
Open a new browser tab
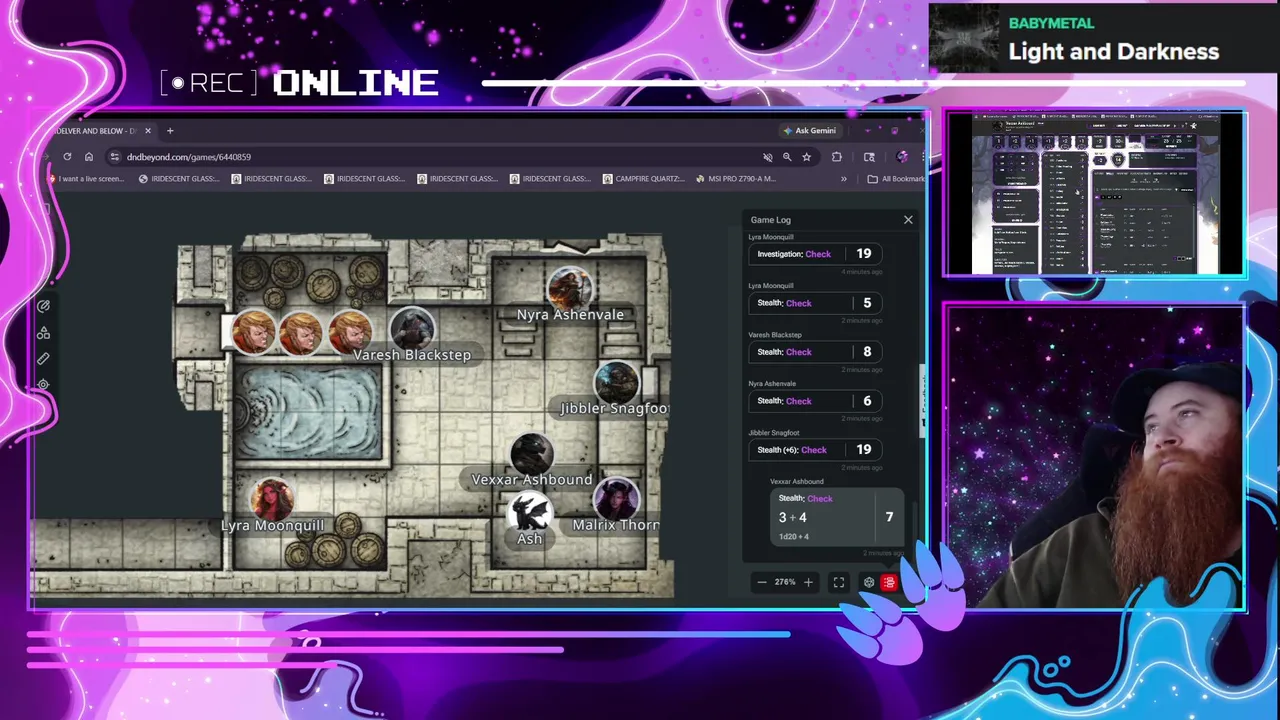click(x=170, y=131)
